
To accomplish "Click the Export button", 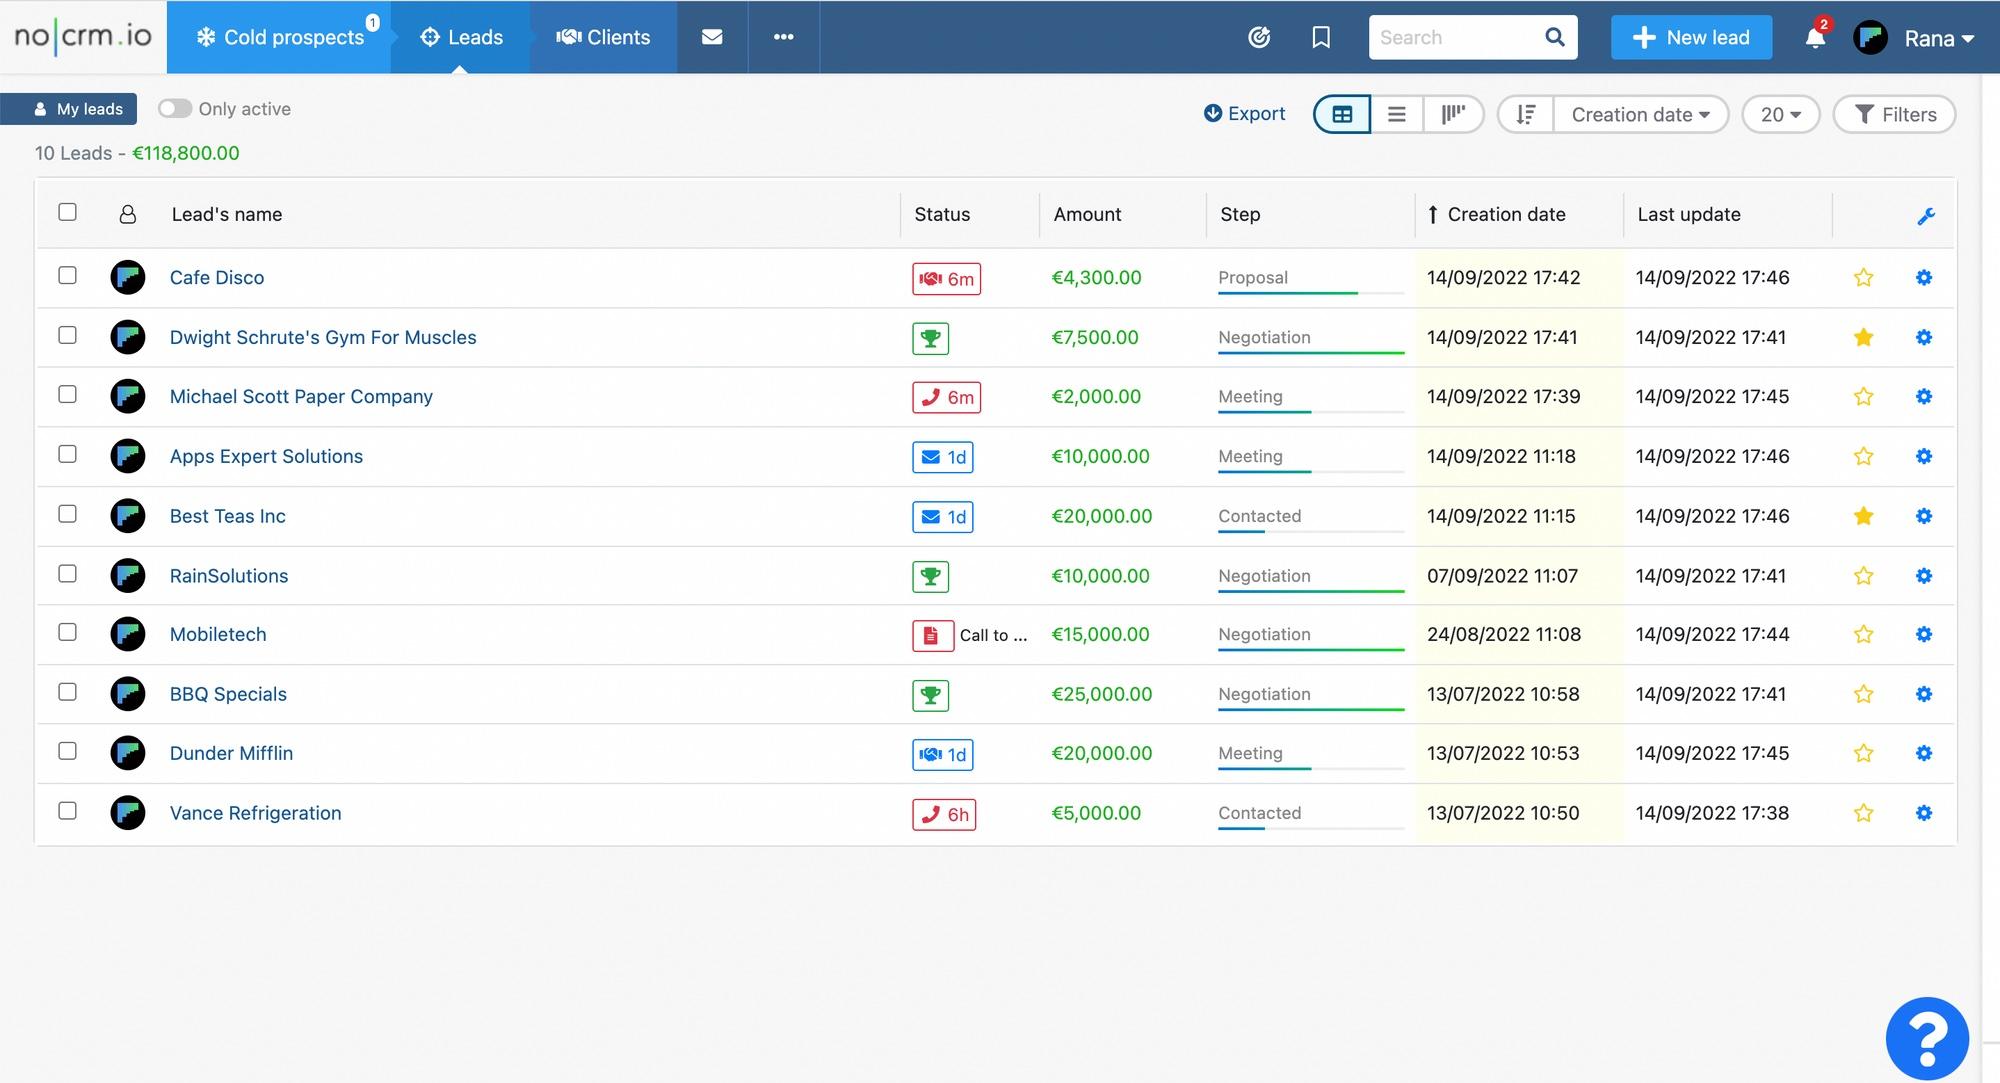I will pos(1244,112).
